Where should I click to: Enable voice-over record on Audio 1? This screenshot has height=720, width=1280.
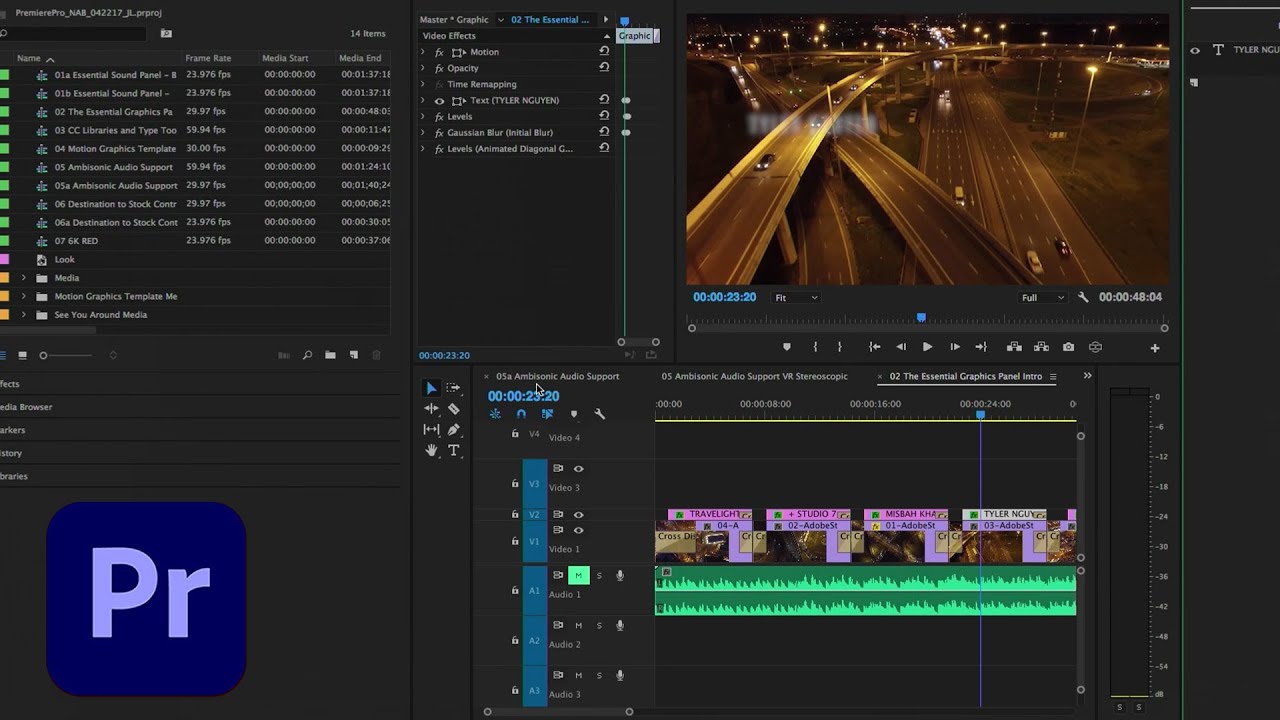(620, 575)
